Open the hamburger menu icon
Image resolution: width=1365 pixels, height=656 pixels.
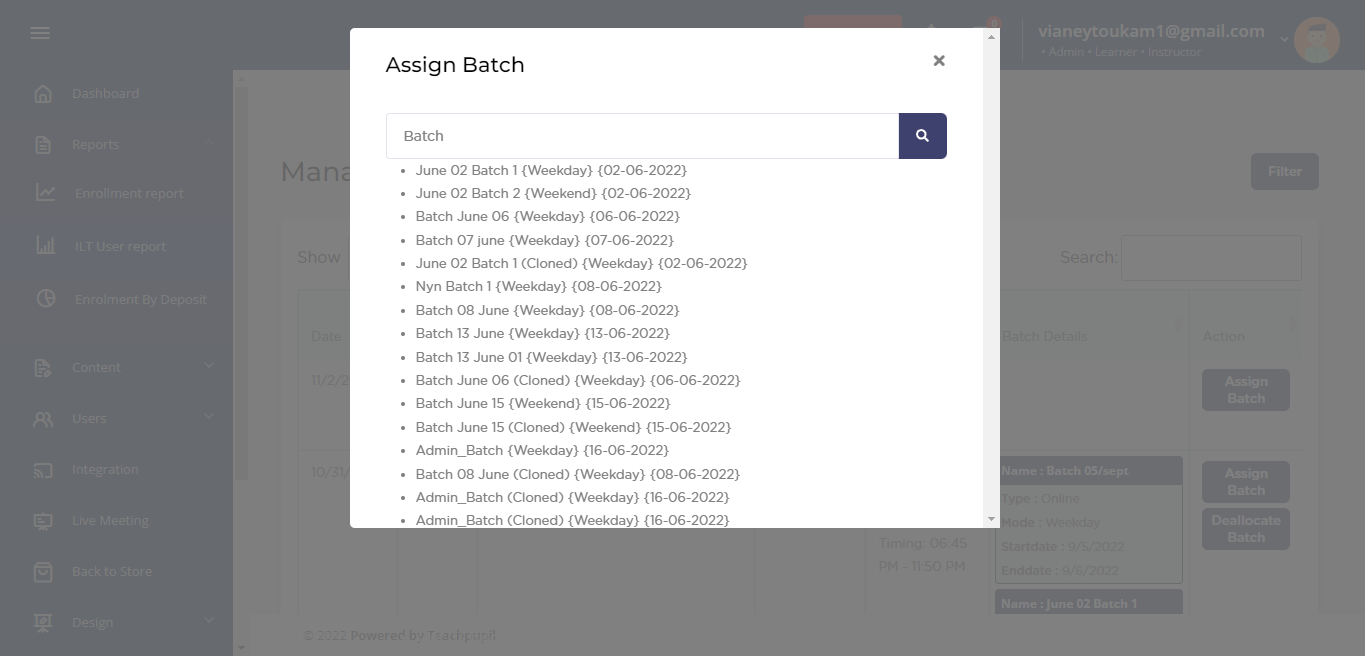pos(40,33)
